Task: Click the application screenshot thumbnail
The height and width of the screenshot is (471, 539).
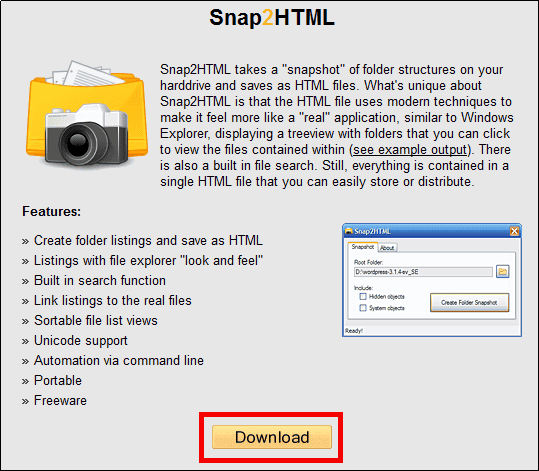Action: [x=432, y=280]
